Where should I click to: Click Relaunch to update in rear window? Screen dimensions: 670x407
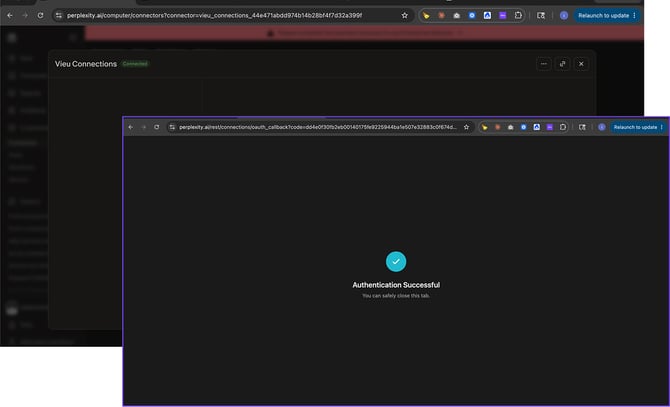(x=603, y=15)
